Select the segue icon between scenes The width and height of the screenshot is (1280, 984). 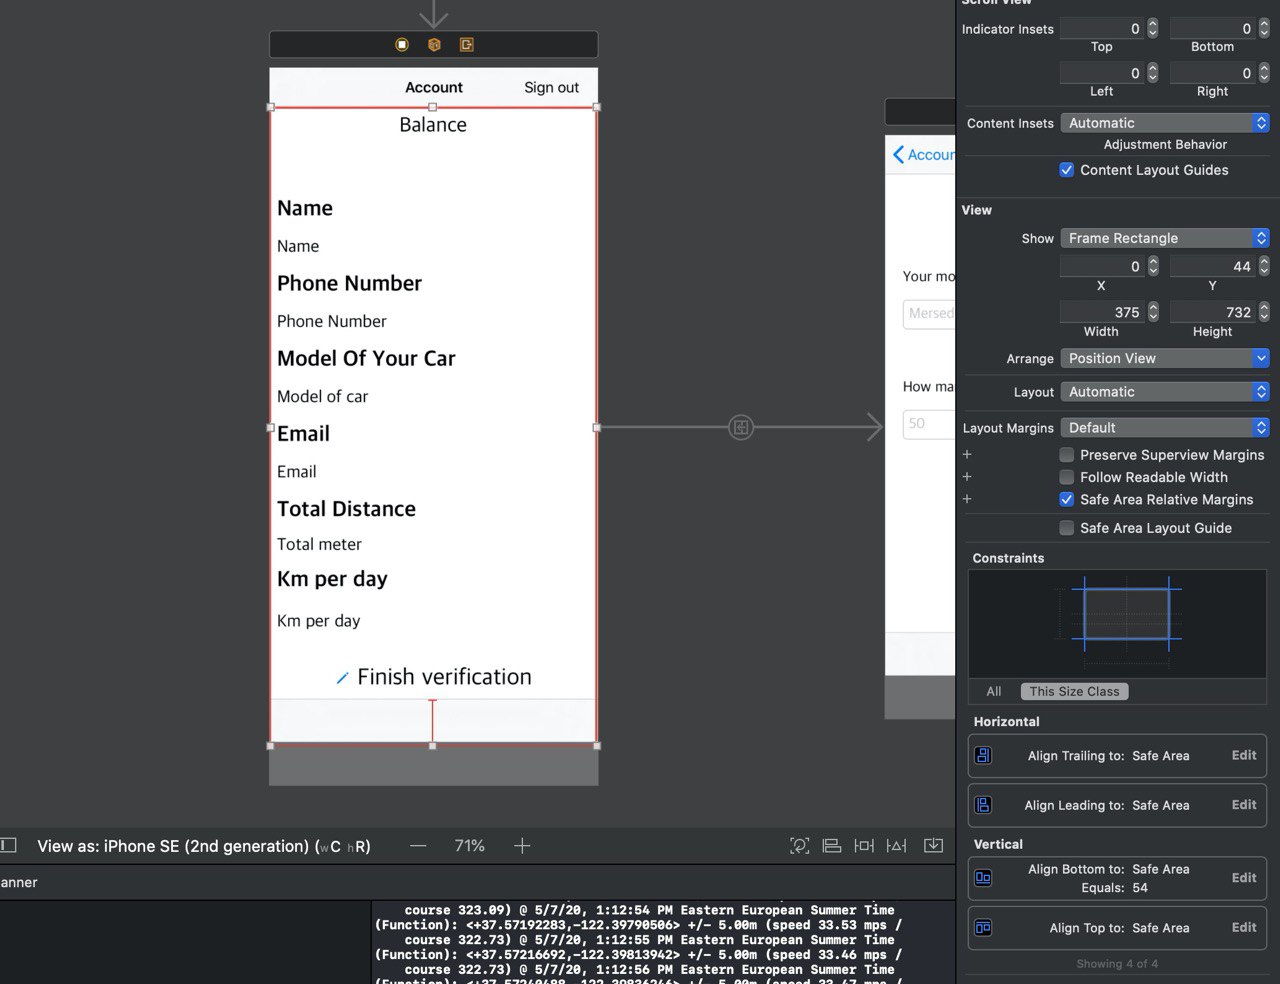point(741,428)
